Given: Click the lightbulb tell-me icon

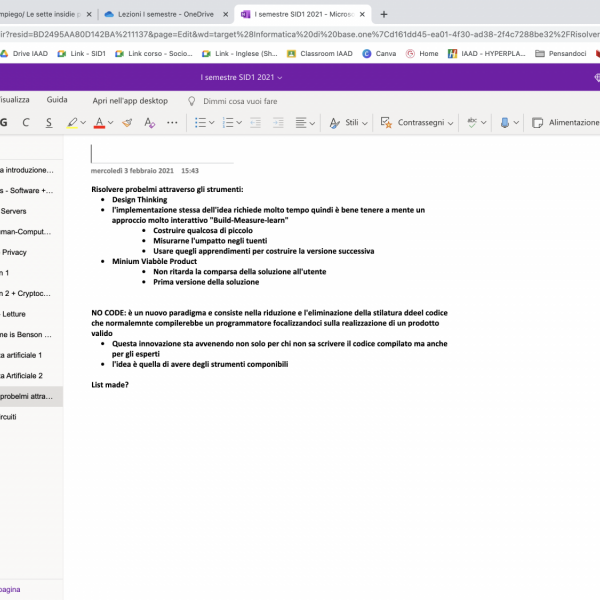Looking at the screenshot, I should [192, 101].
